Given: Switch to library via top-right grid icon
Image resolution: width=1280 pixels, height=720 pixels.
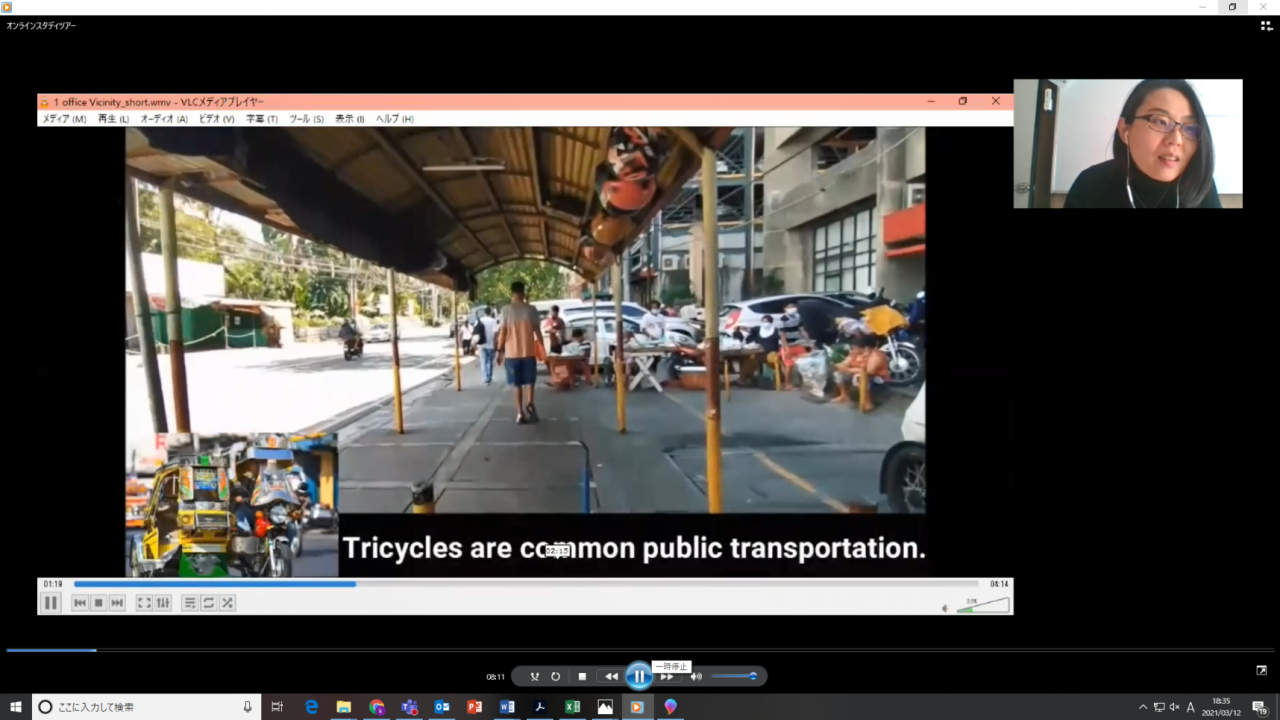Looking at the screenshot, I should tap(1266, 26).
